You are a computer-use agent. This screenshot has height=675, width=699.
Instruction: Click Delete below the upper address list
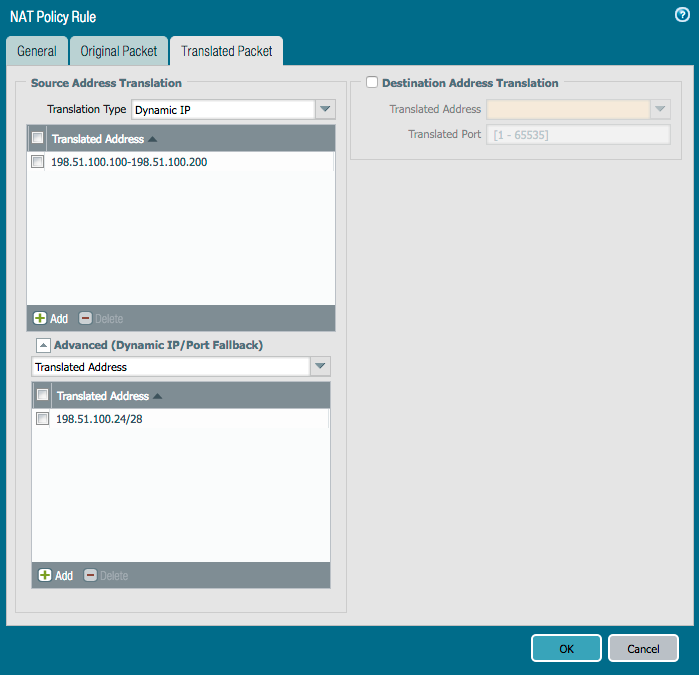pyautogui.click(x=101, y=318)
